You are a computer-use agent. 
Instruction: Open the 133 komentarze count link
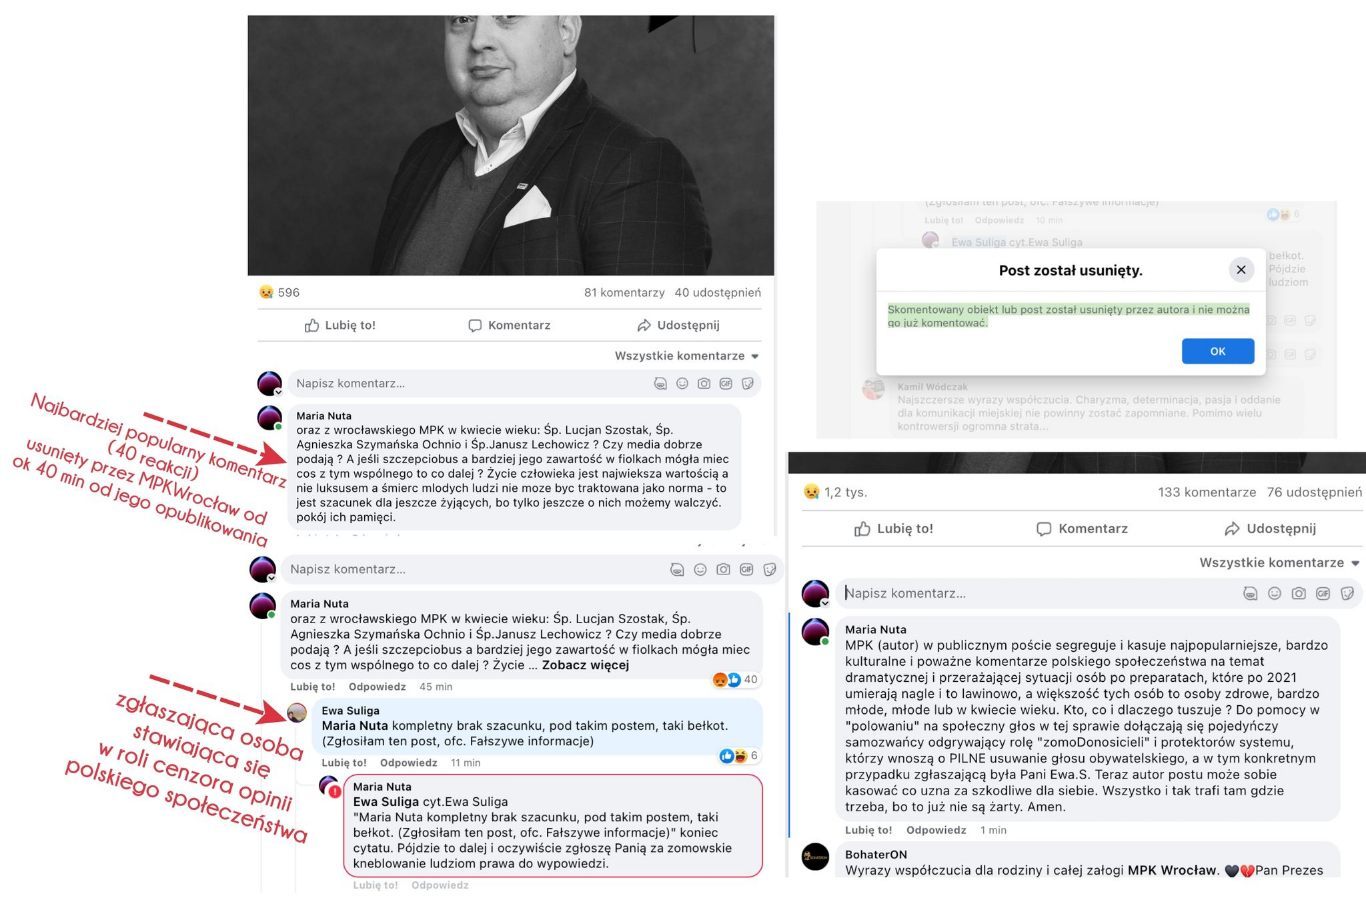tap(1207, 492)
